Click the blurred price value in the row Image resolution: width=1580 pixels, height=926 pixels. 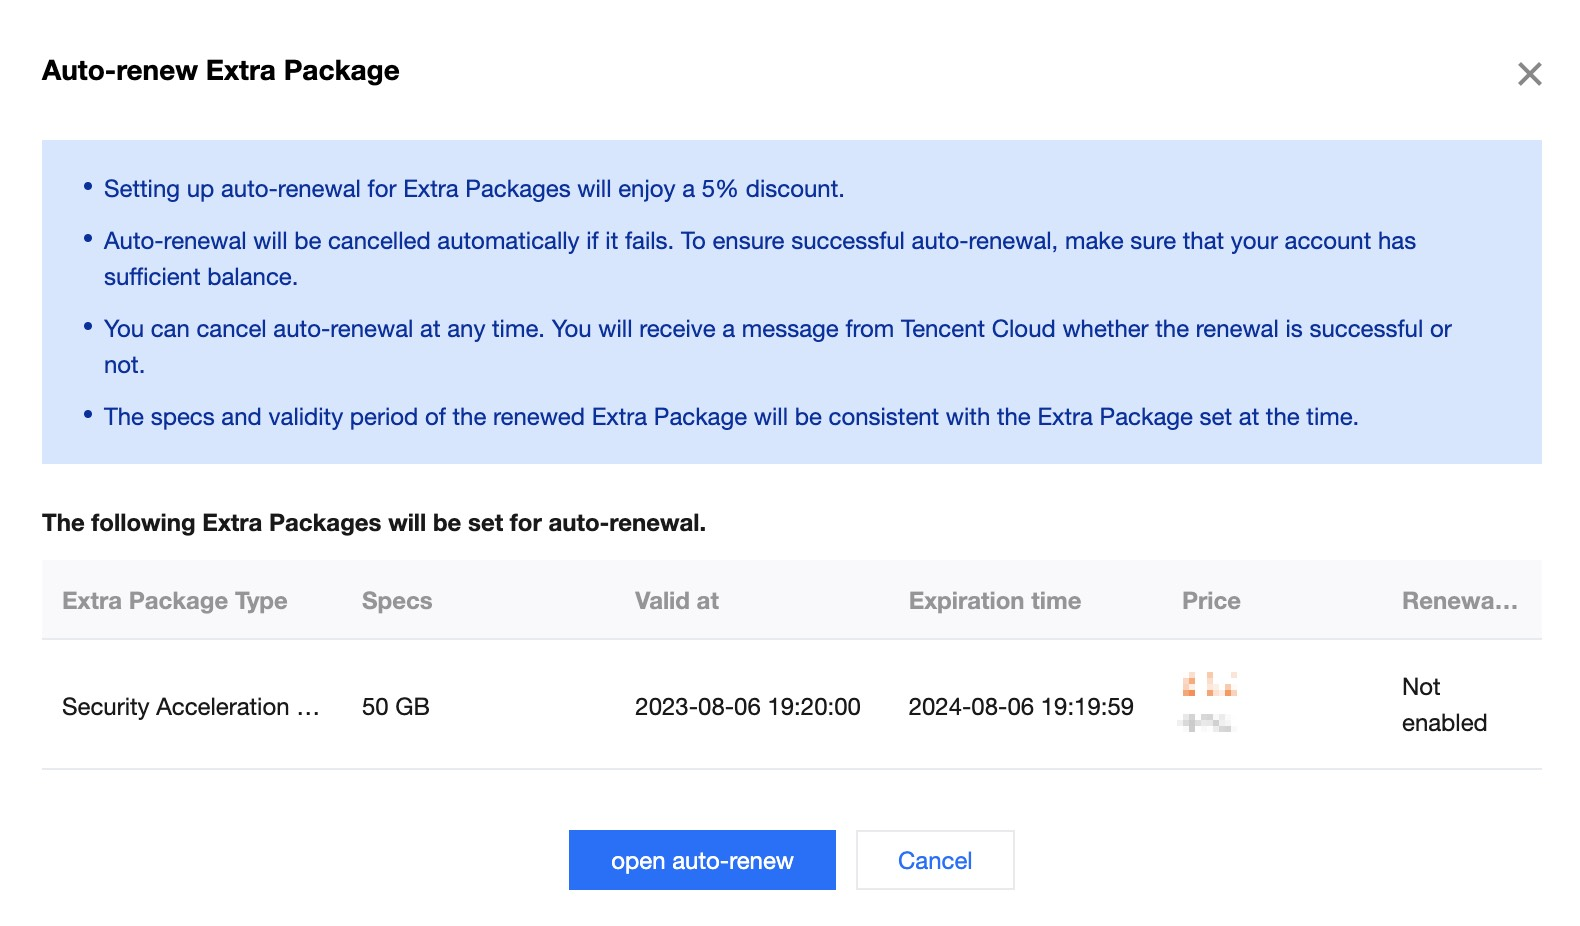tap(1209, 703)
